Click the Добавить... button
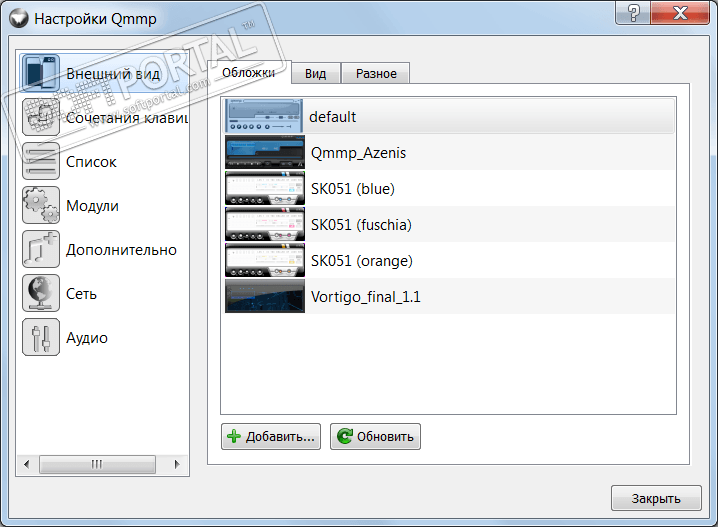 (271, 436)
